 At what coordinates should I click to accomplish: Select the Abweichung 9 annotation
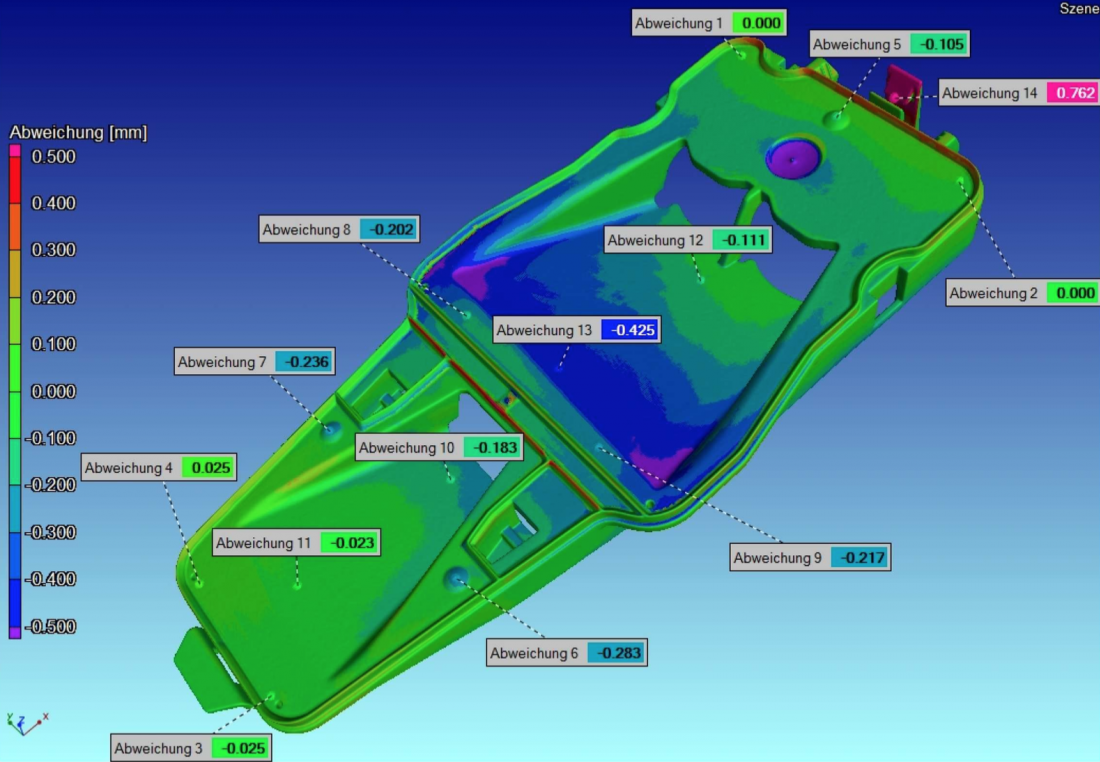pos(809,558)
